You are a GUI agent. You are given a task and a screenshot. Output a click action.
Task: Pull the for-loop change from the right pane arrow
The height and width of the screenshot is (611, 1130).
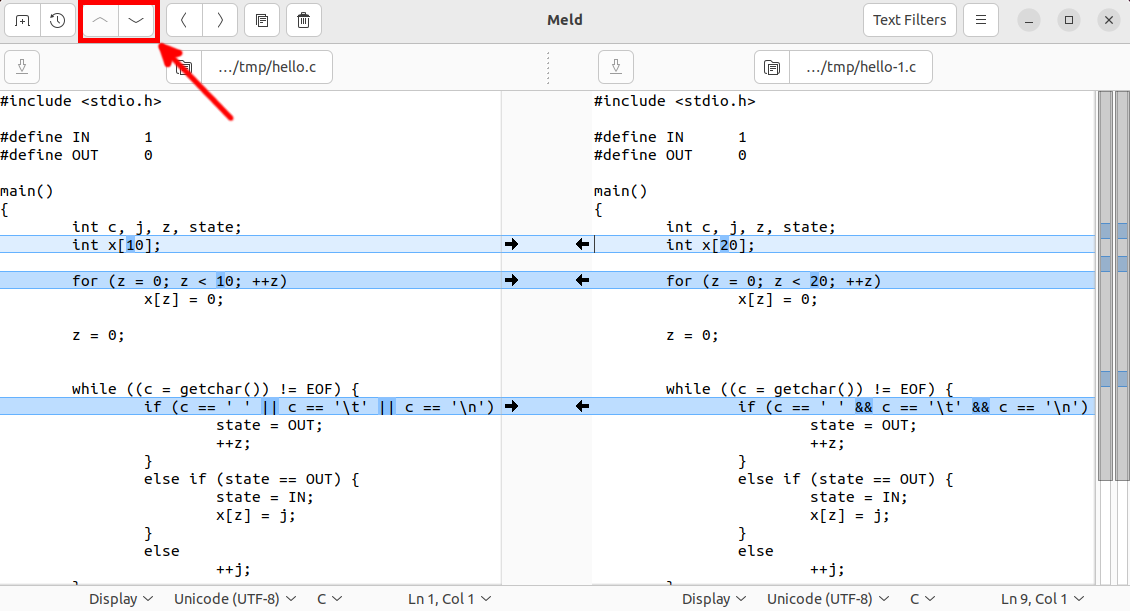click(x=583, y=281)
